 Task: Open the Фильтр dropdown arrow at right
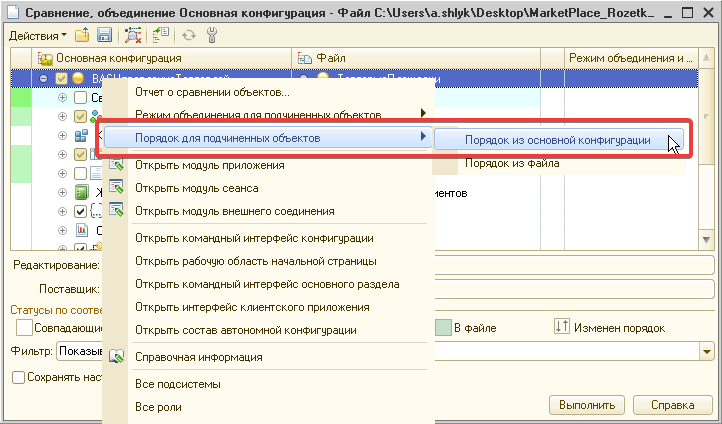707,351
